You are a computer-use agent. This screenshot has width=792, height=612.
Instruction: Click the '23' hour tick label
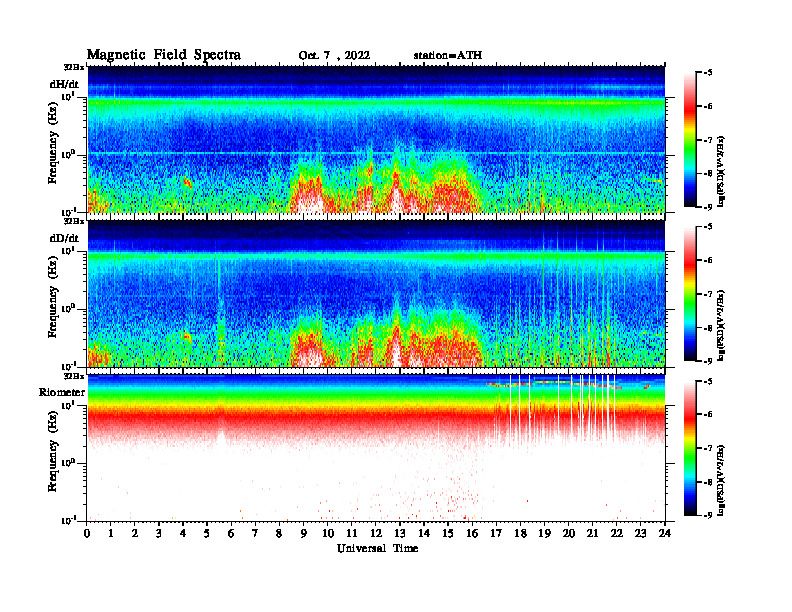(x=641, y=534)
